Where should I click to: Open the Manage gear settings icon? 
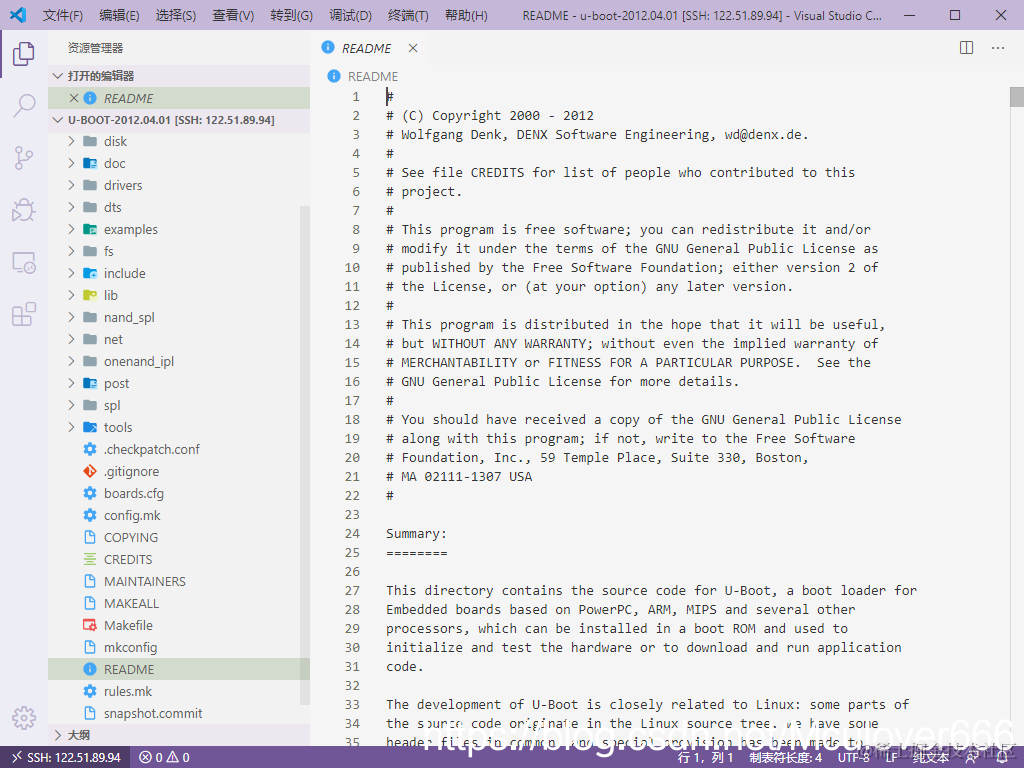(x=24, y=717)
